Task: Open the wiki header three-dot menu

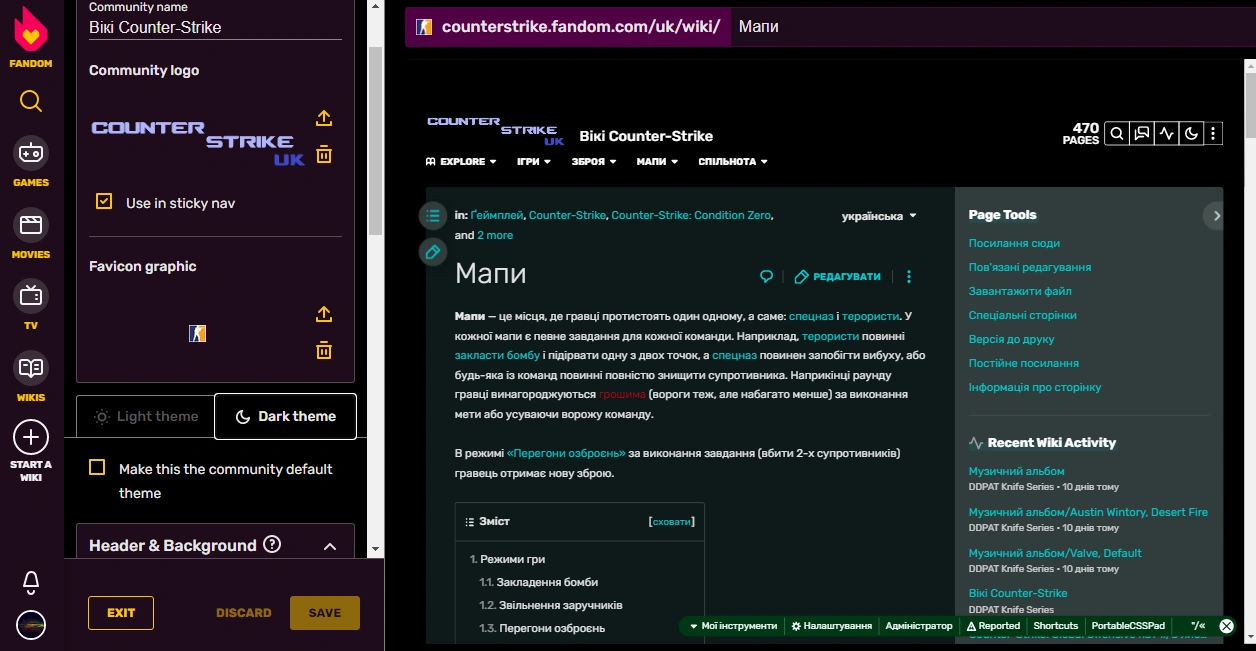Action: point(1213,133)
